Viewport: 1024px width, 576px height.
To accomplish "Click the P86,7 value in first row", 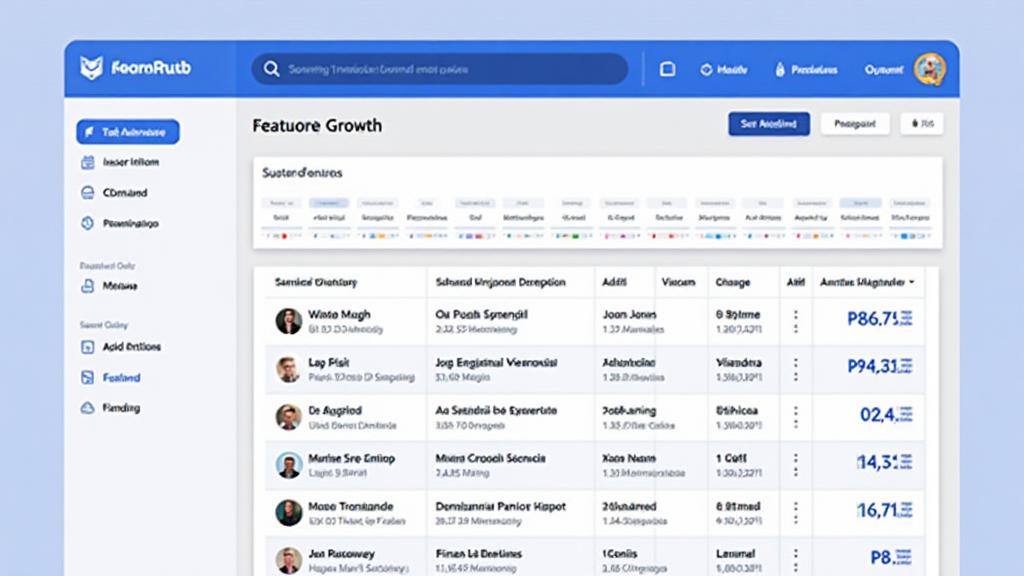I will [873, 320].
